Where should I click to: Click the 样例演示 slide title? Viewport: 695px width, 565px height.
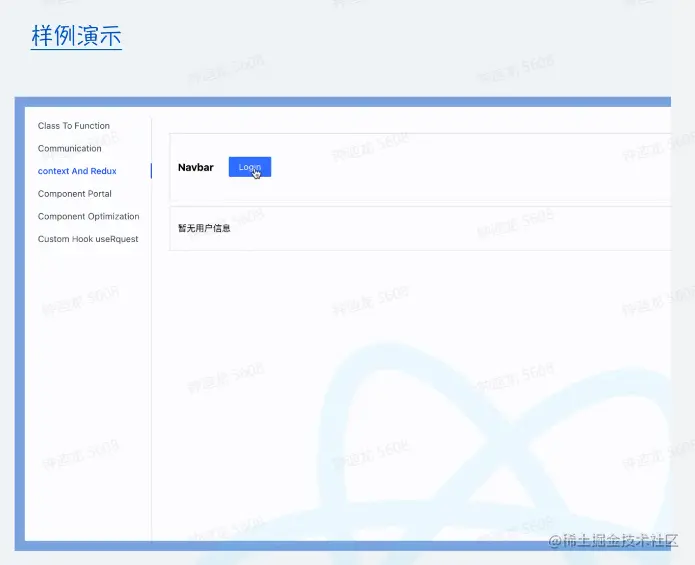76,35
